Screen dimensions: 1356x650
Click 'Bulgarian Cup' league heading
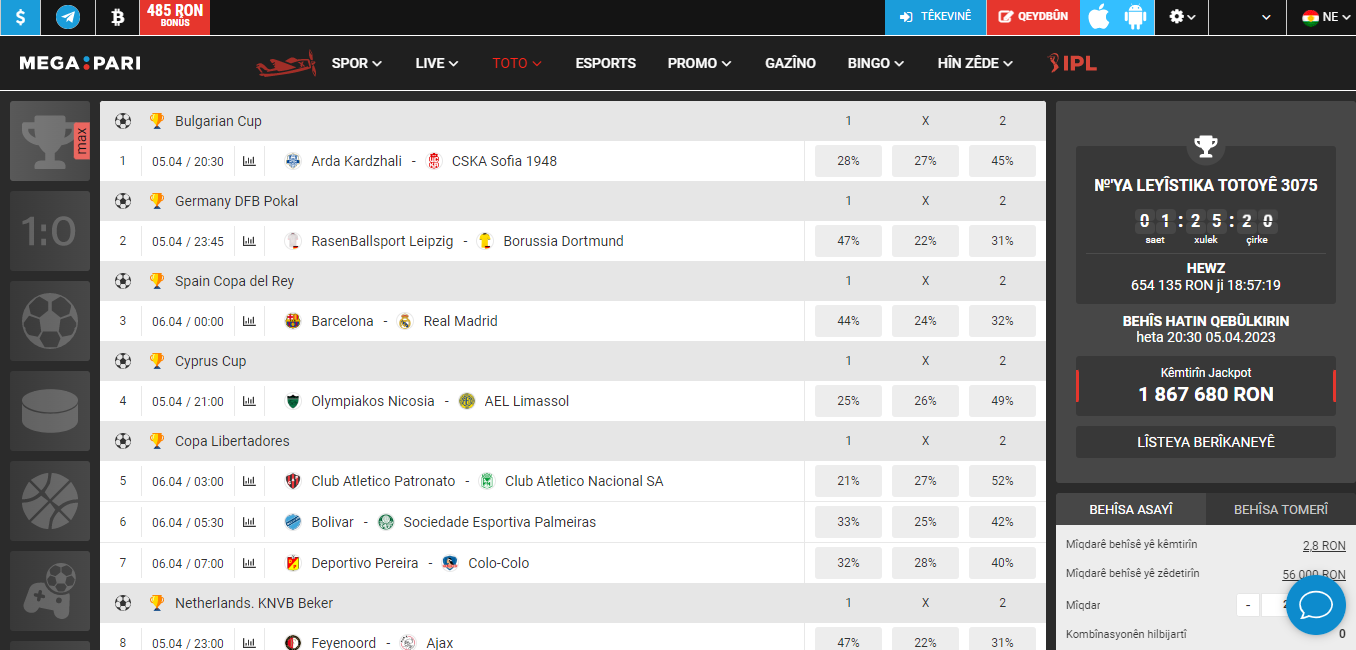218,121
